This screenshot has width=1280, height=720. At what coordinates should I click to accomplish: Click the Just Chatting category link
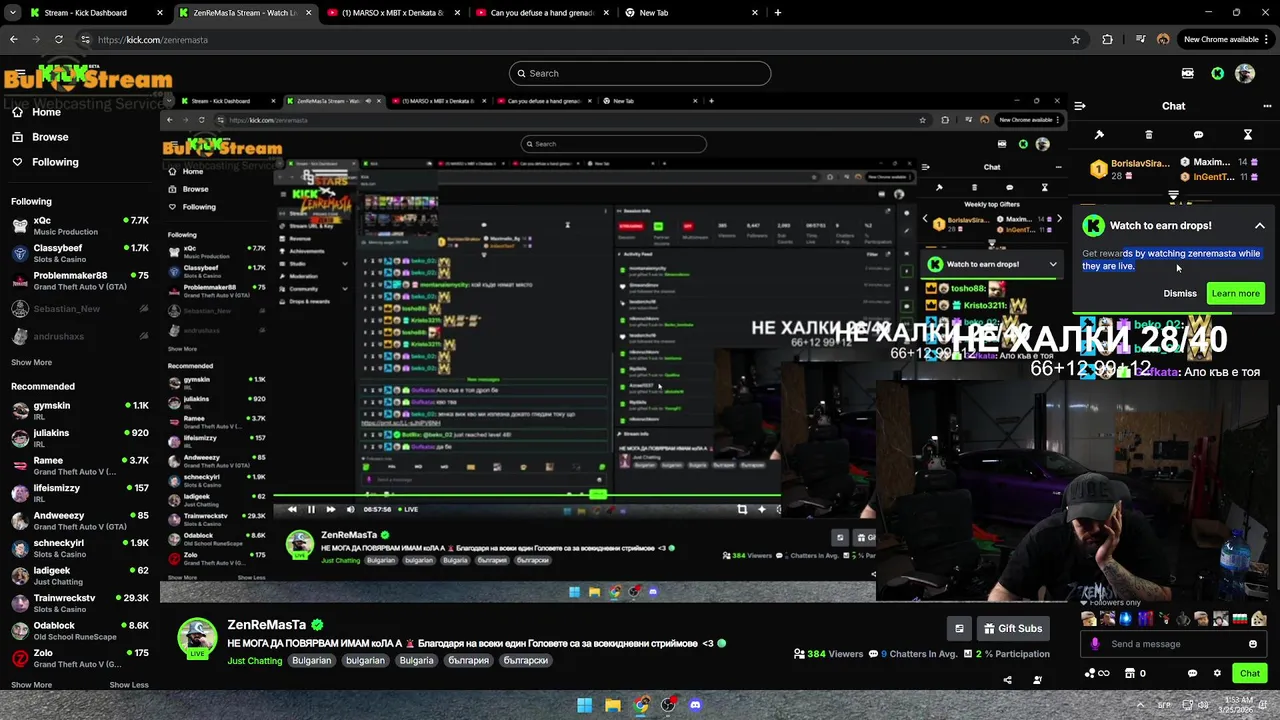[255, 661]
